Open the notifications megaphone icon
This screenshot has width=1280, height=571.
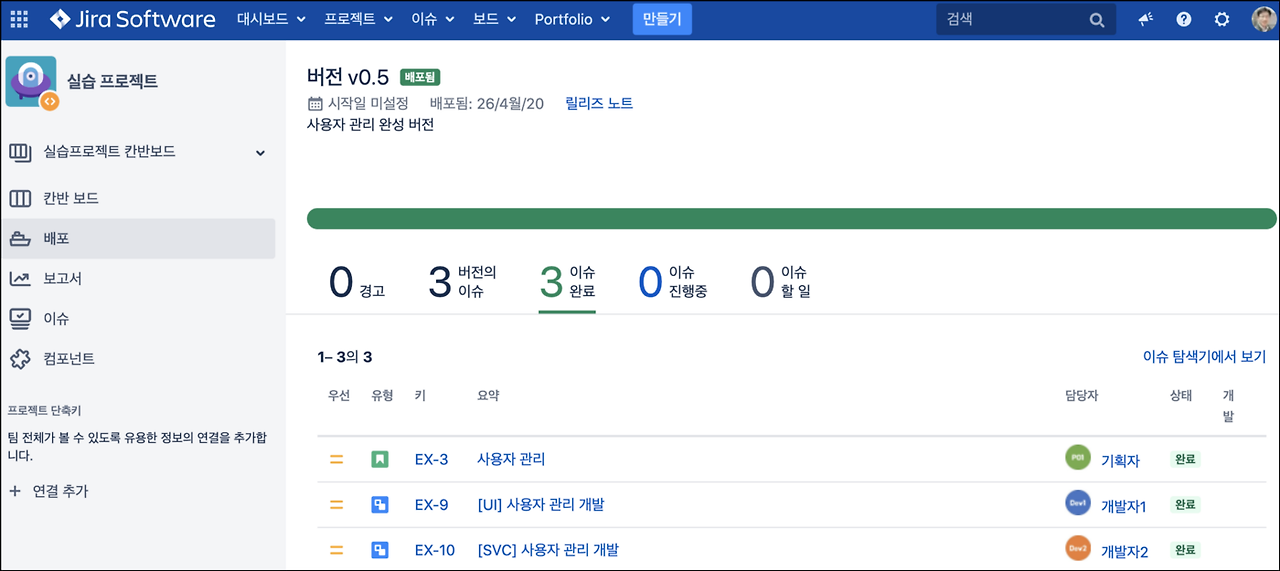point(1146,19)
